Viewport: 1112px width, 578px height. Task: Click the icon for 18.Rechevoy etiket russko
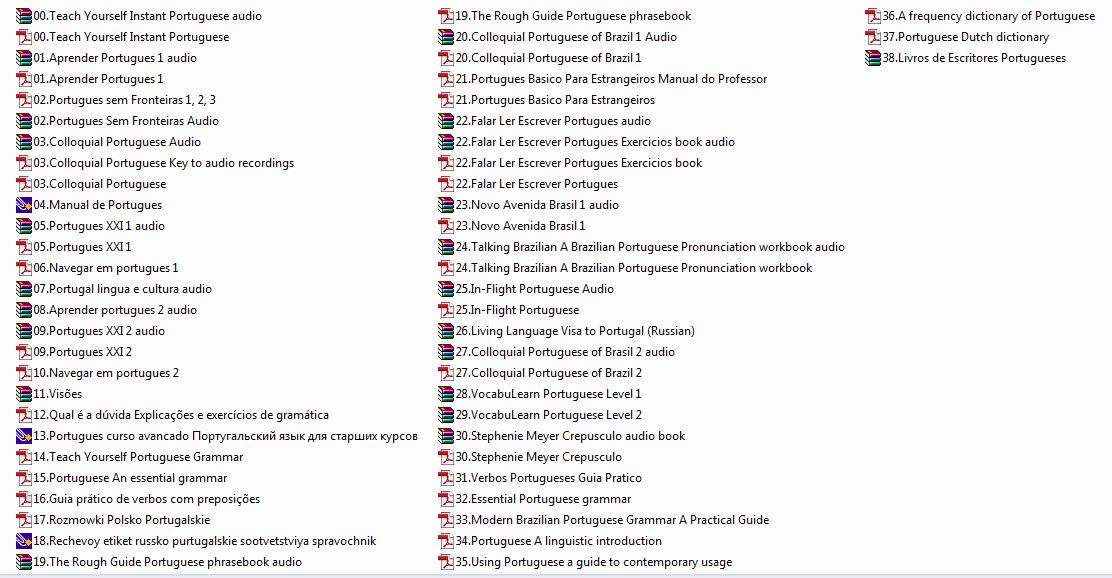click(x=25, y=541)
